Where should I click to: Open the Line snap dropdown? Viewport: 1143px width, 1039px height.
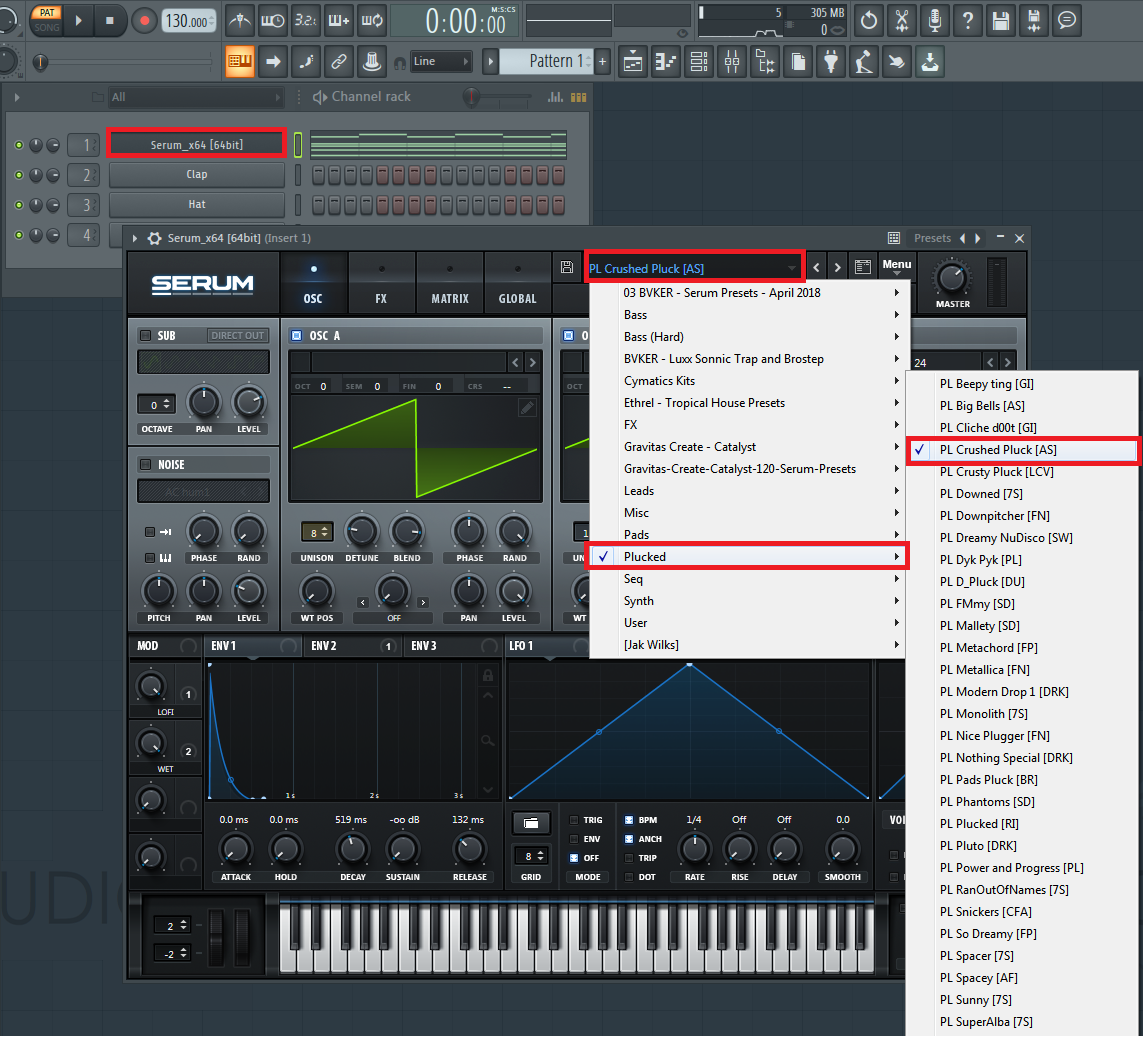click(440, 62)
